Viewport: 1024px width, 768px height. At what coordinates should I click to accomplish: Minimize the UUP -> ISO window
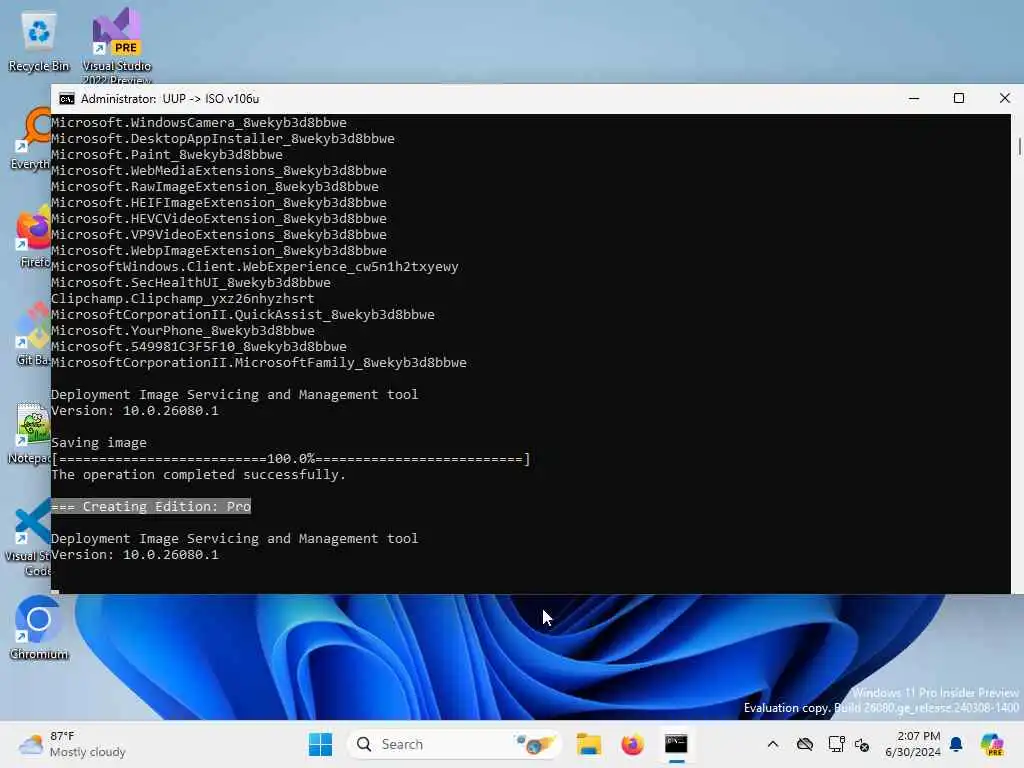coord(914,99)
